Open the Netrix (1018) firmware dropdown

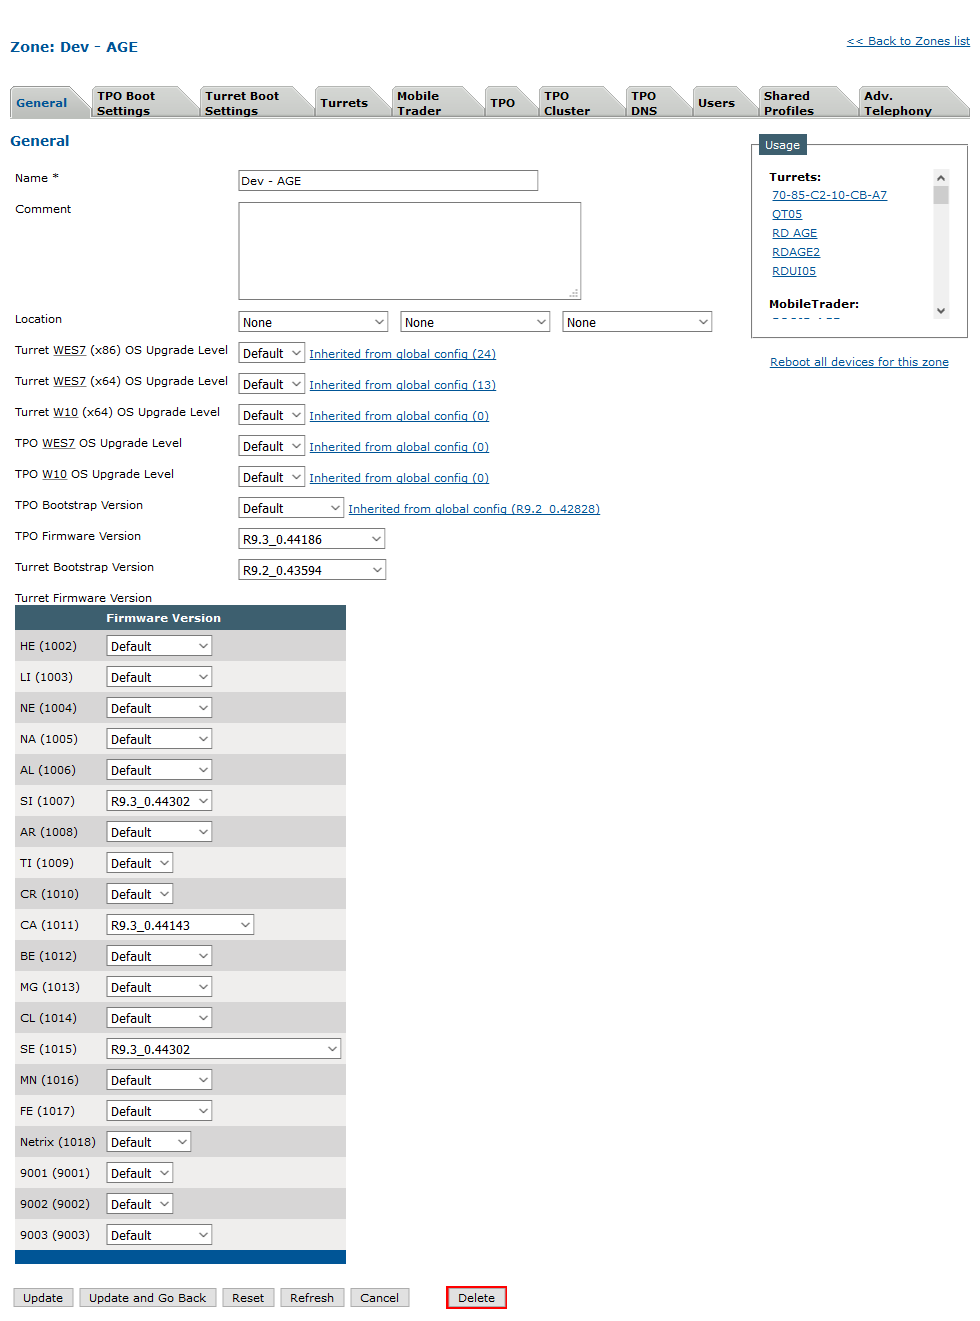(x=149, y=1142)
